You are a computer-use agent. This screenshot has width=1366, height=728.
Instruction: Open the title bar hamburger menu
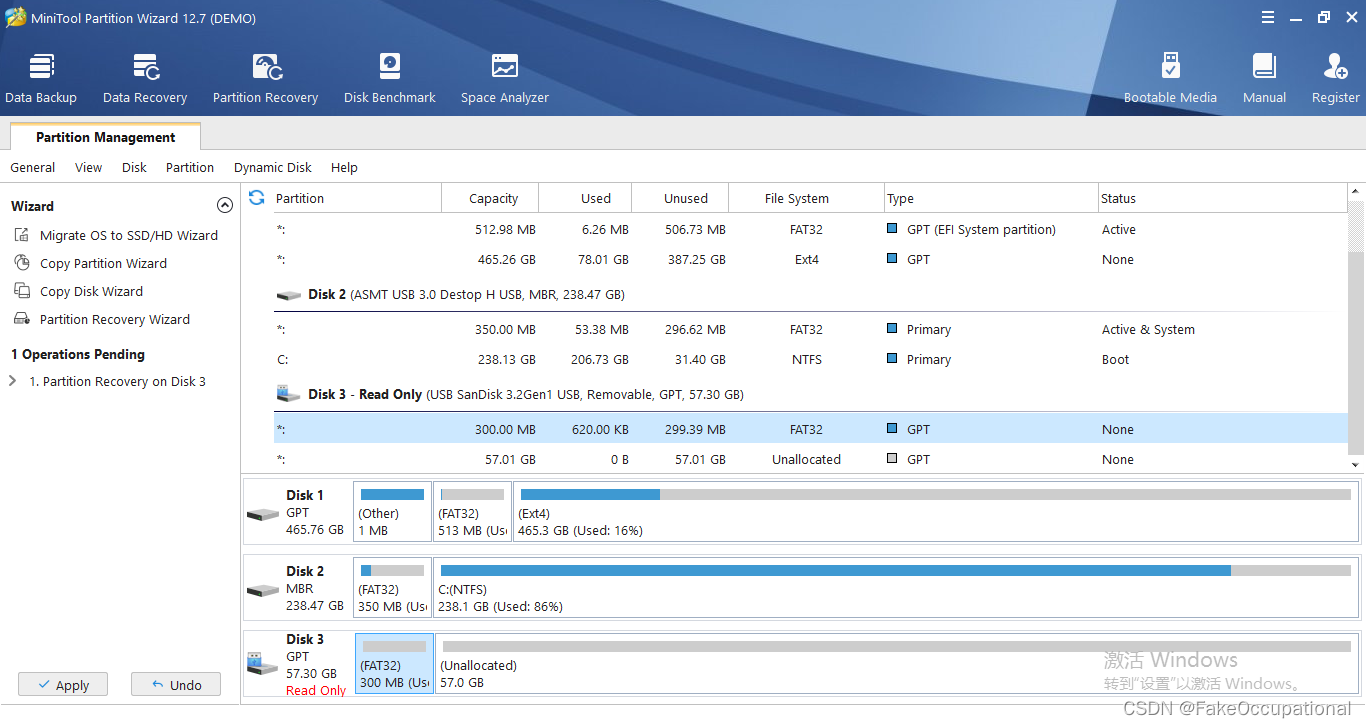pyautogui.click(x=1268, y=17)
